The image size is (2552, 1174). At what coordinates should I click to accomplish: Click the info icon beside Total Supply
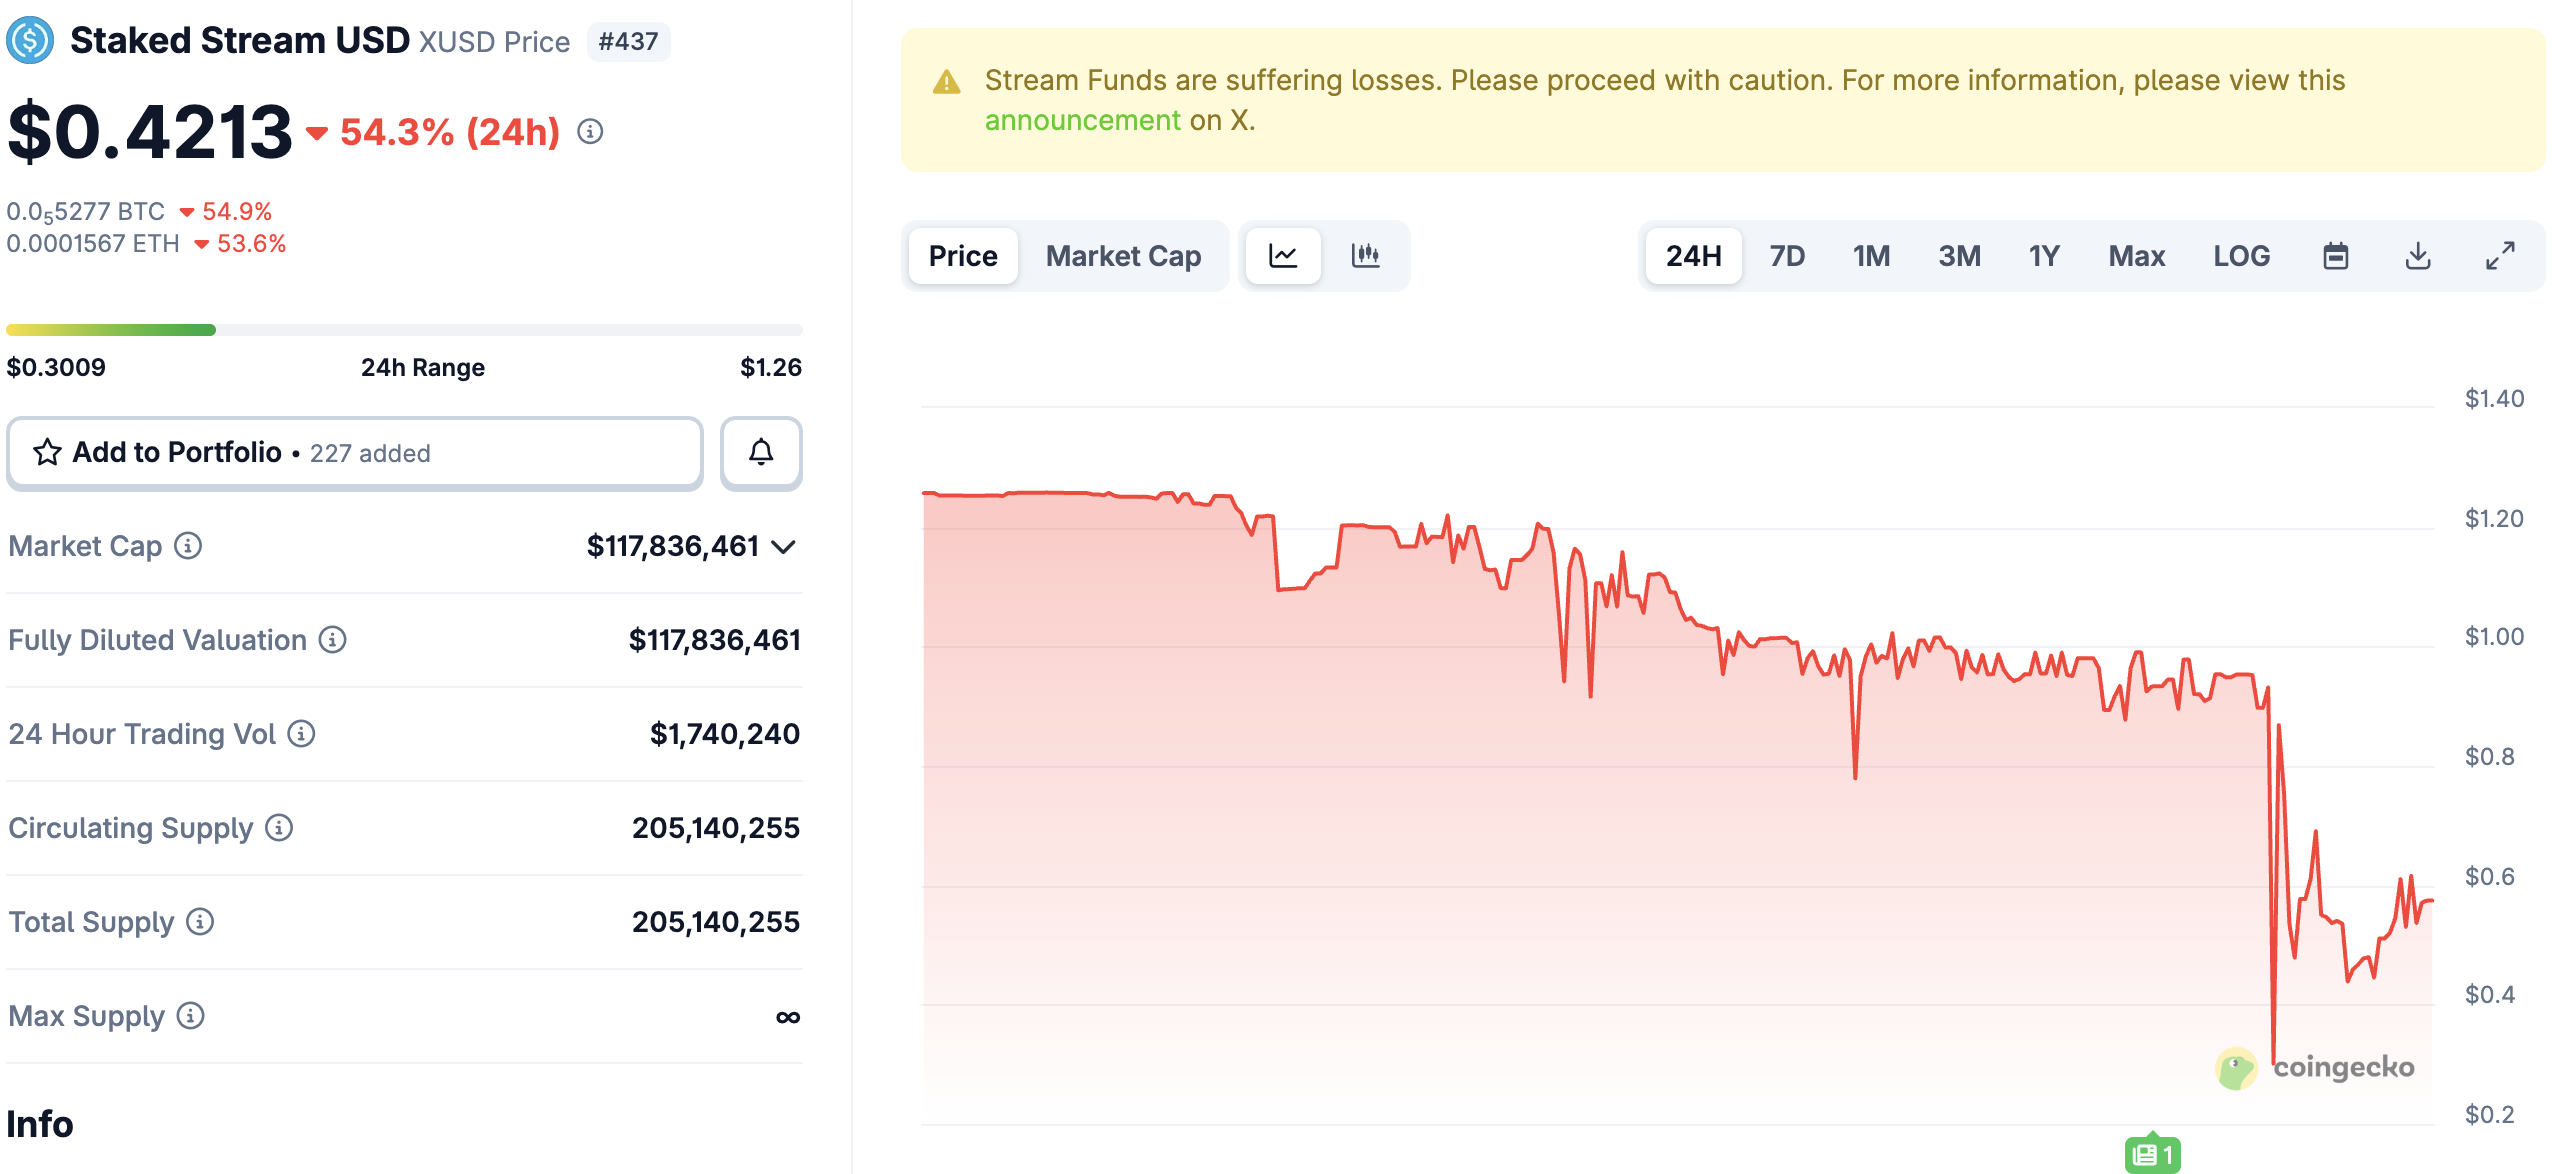199,922
